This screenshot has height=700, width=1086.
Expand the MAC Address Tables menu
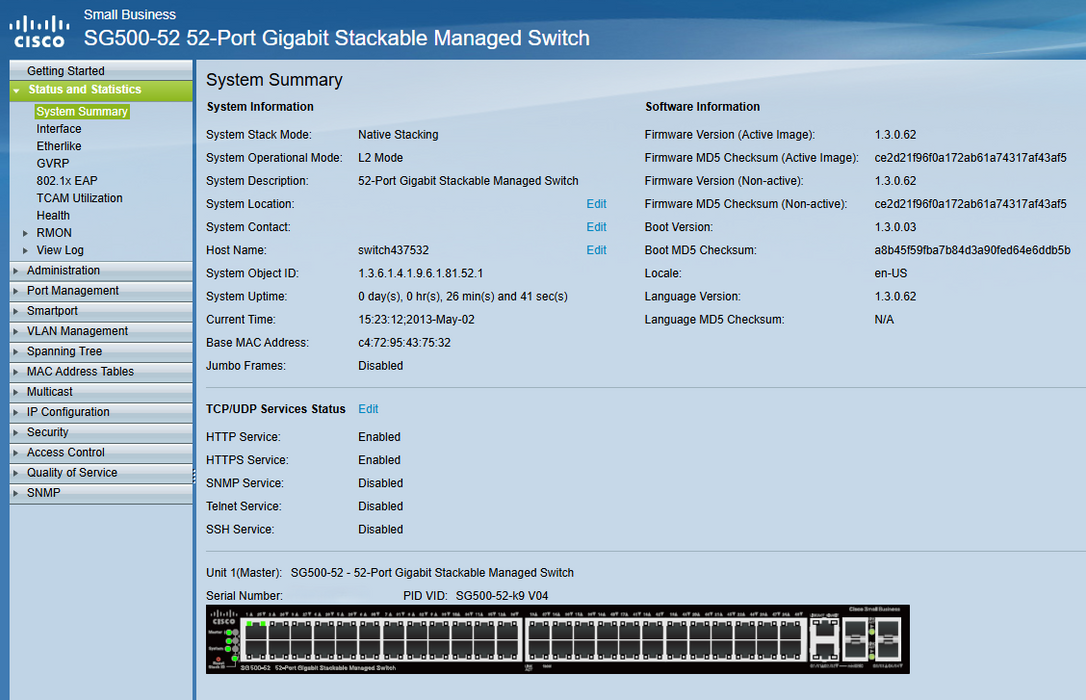pos(100,371)
